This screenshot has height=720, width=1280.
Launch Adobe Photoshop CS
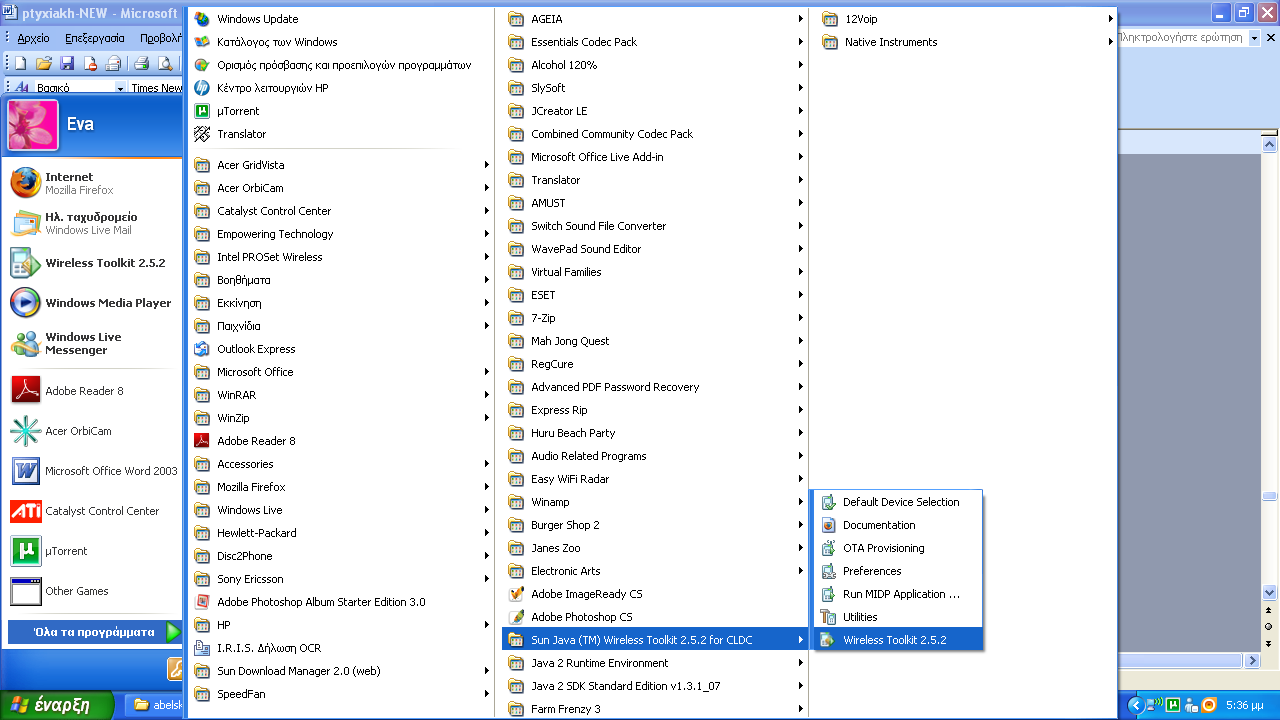655,617
